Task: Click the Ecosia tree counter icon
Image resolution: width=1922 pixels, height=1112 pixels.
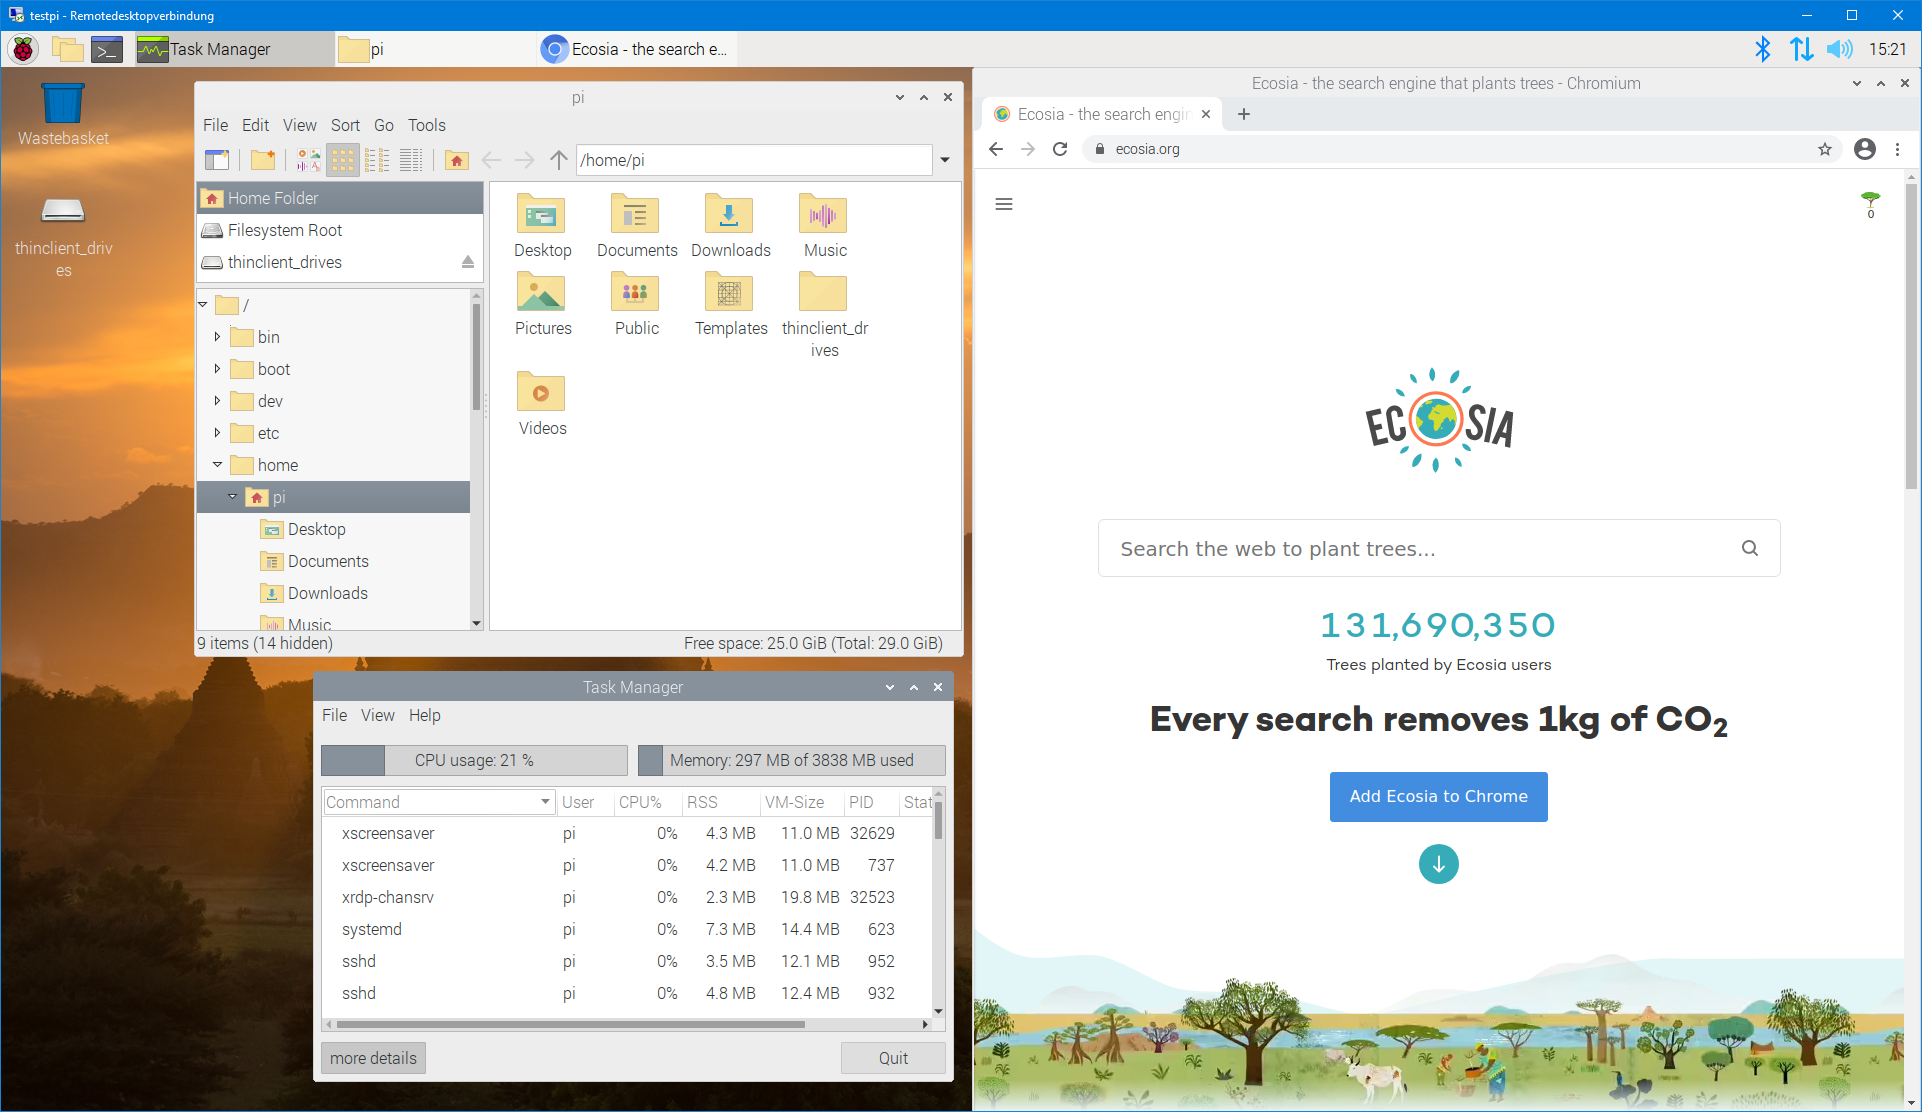Action: tap(1870, 204)
